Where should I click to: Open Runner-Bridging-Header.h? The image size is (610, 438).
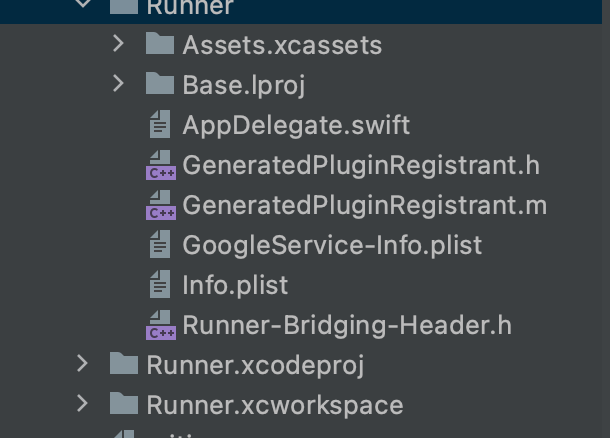coord(347,326)
